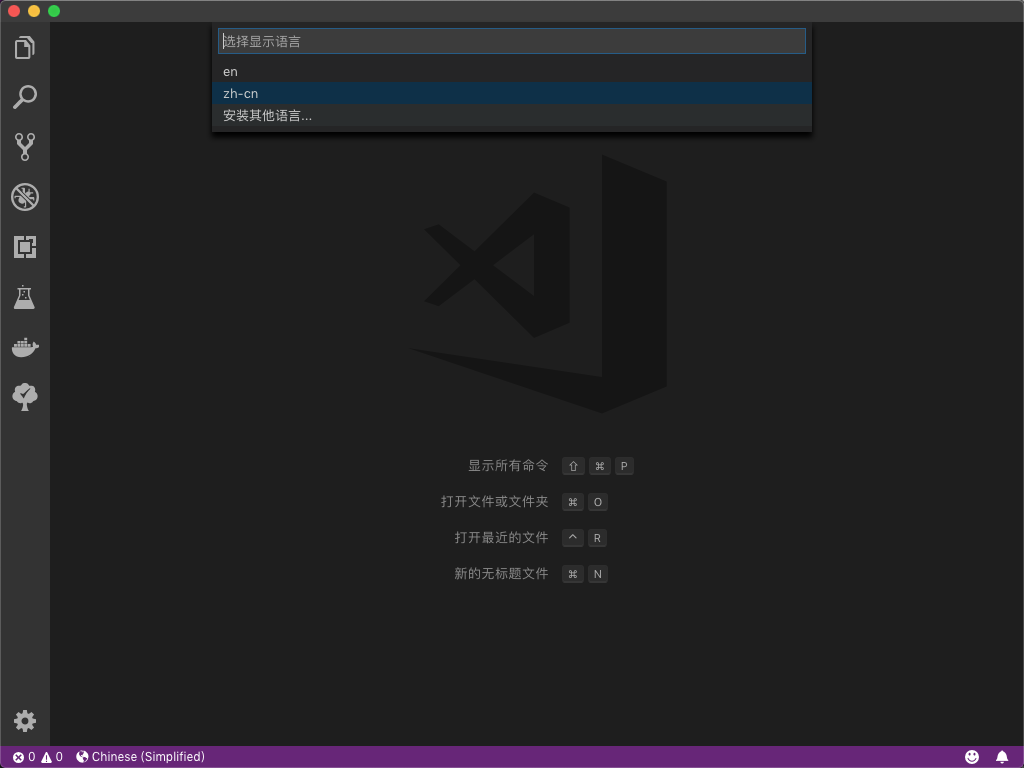Open the Explorer files view
Viewport: 1024px width, 768px height.
click(x=25, y=47)
